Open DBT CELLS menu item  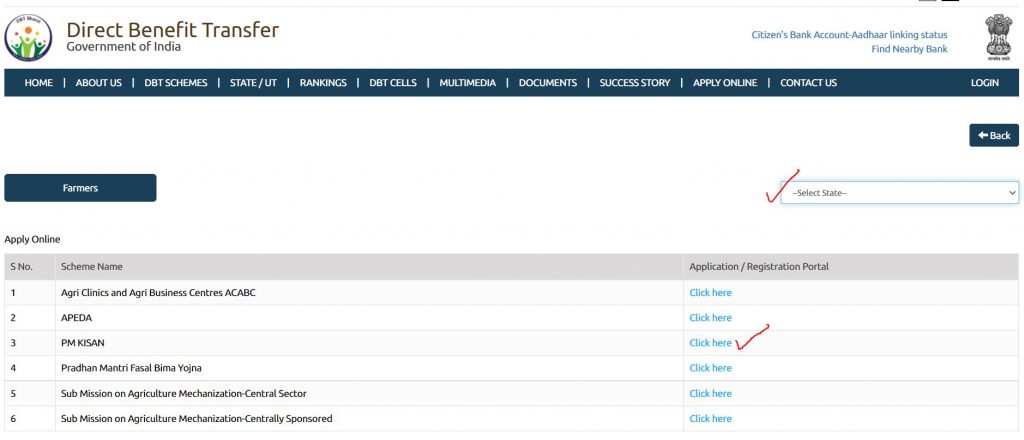[393, 83]
